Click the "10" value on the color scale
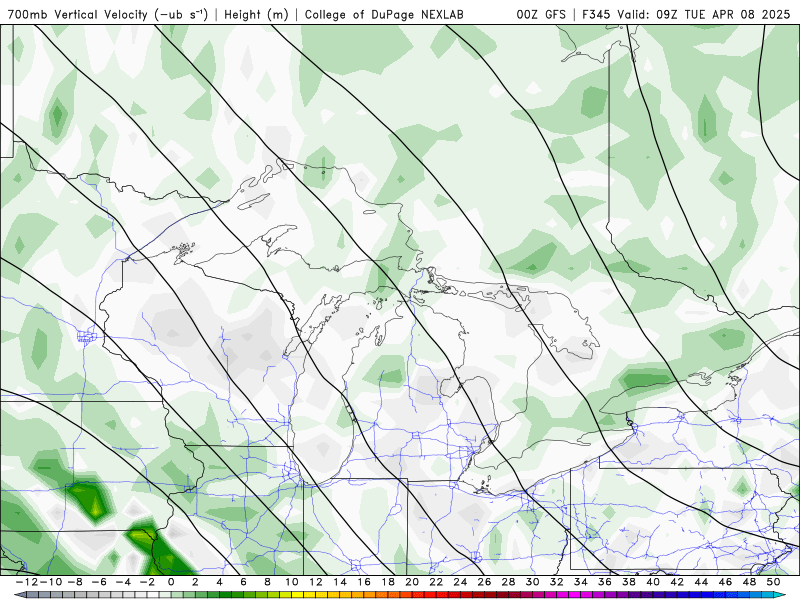Viewport: 800px width, 600px height. click(292, 582)
